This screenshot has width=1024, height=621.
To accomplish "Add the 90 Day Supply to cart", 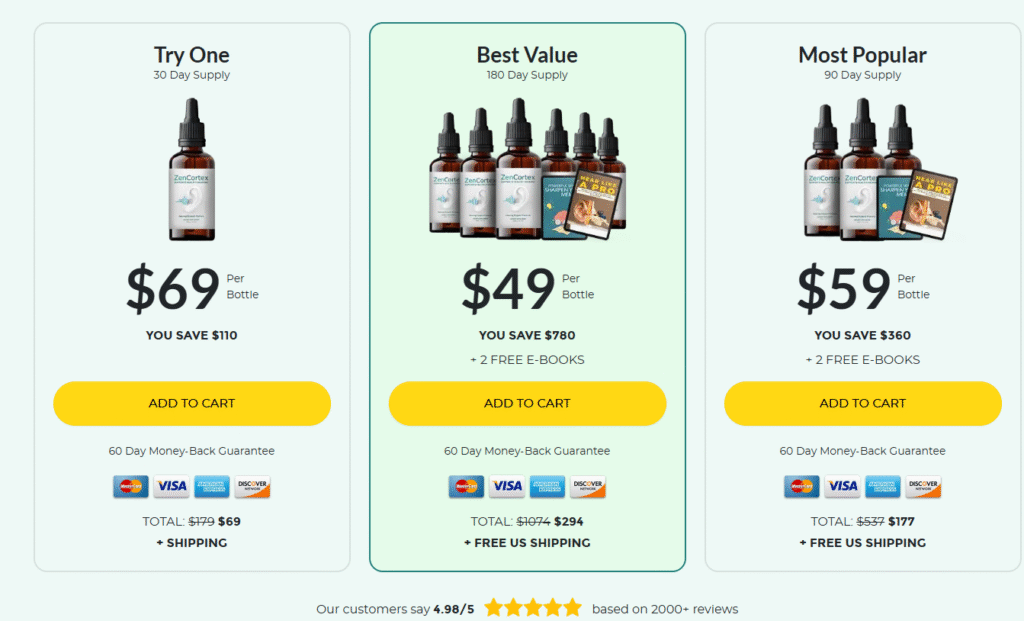I will point(863,404).
